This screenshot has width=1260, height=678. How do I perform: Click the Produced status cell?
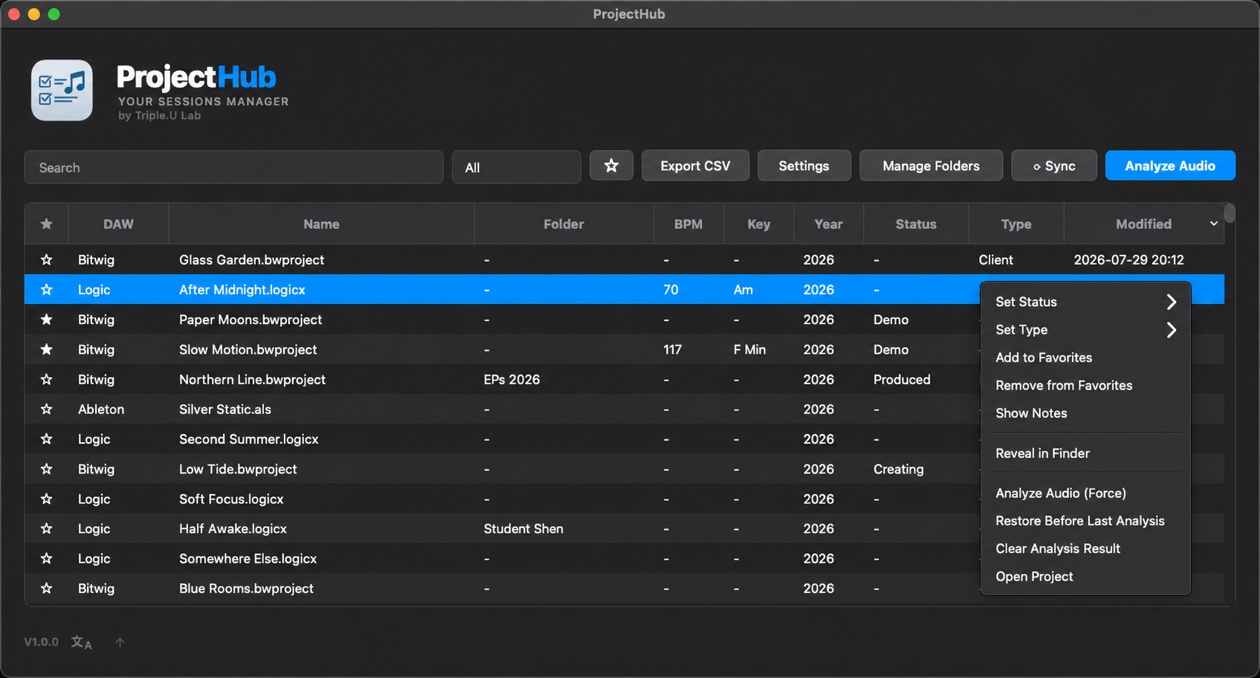pos(902,380)
